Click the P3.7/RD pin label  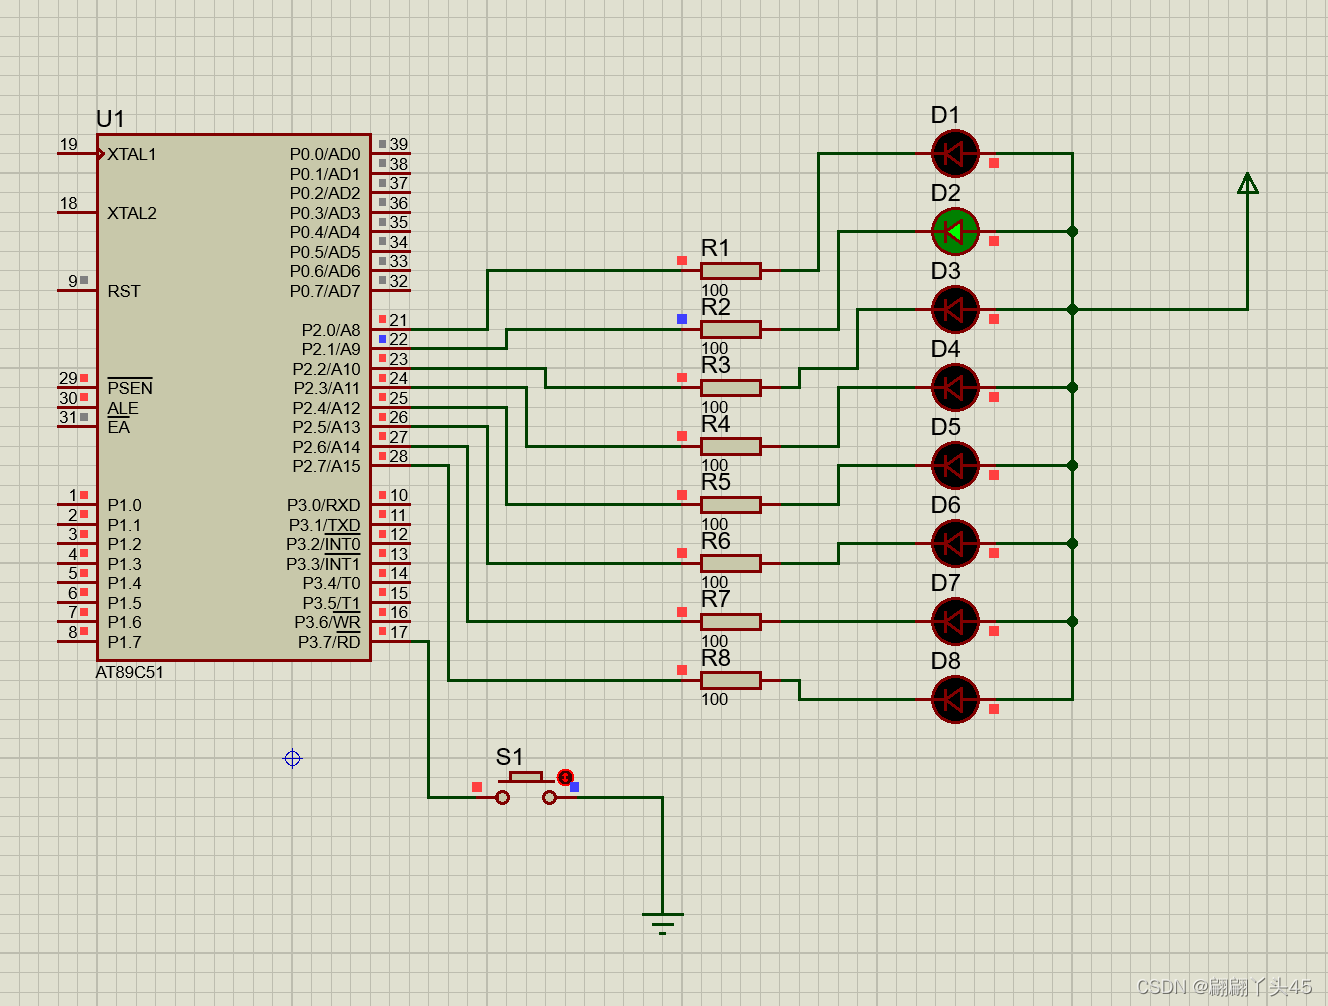(329, 642)
